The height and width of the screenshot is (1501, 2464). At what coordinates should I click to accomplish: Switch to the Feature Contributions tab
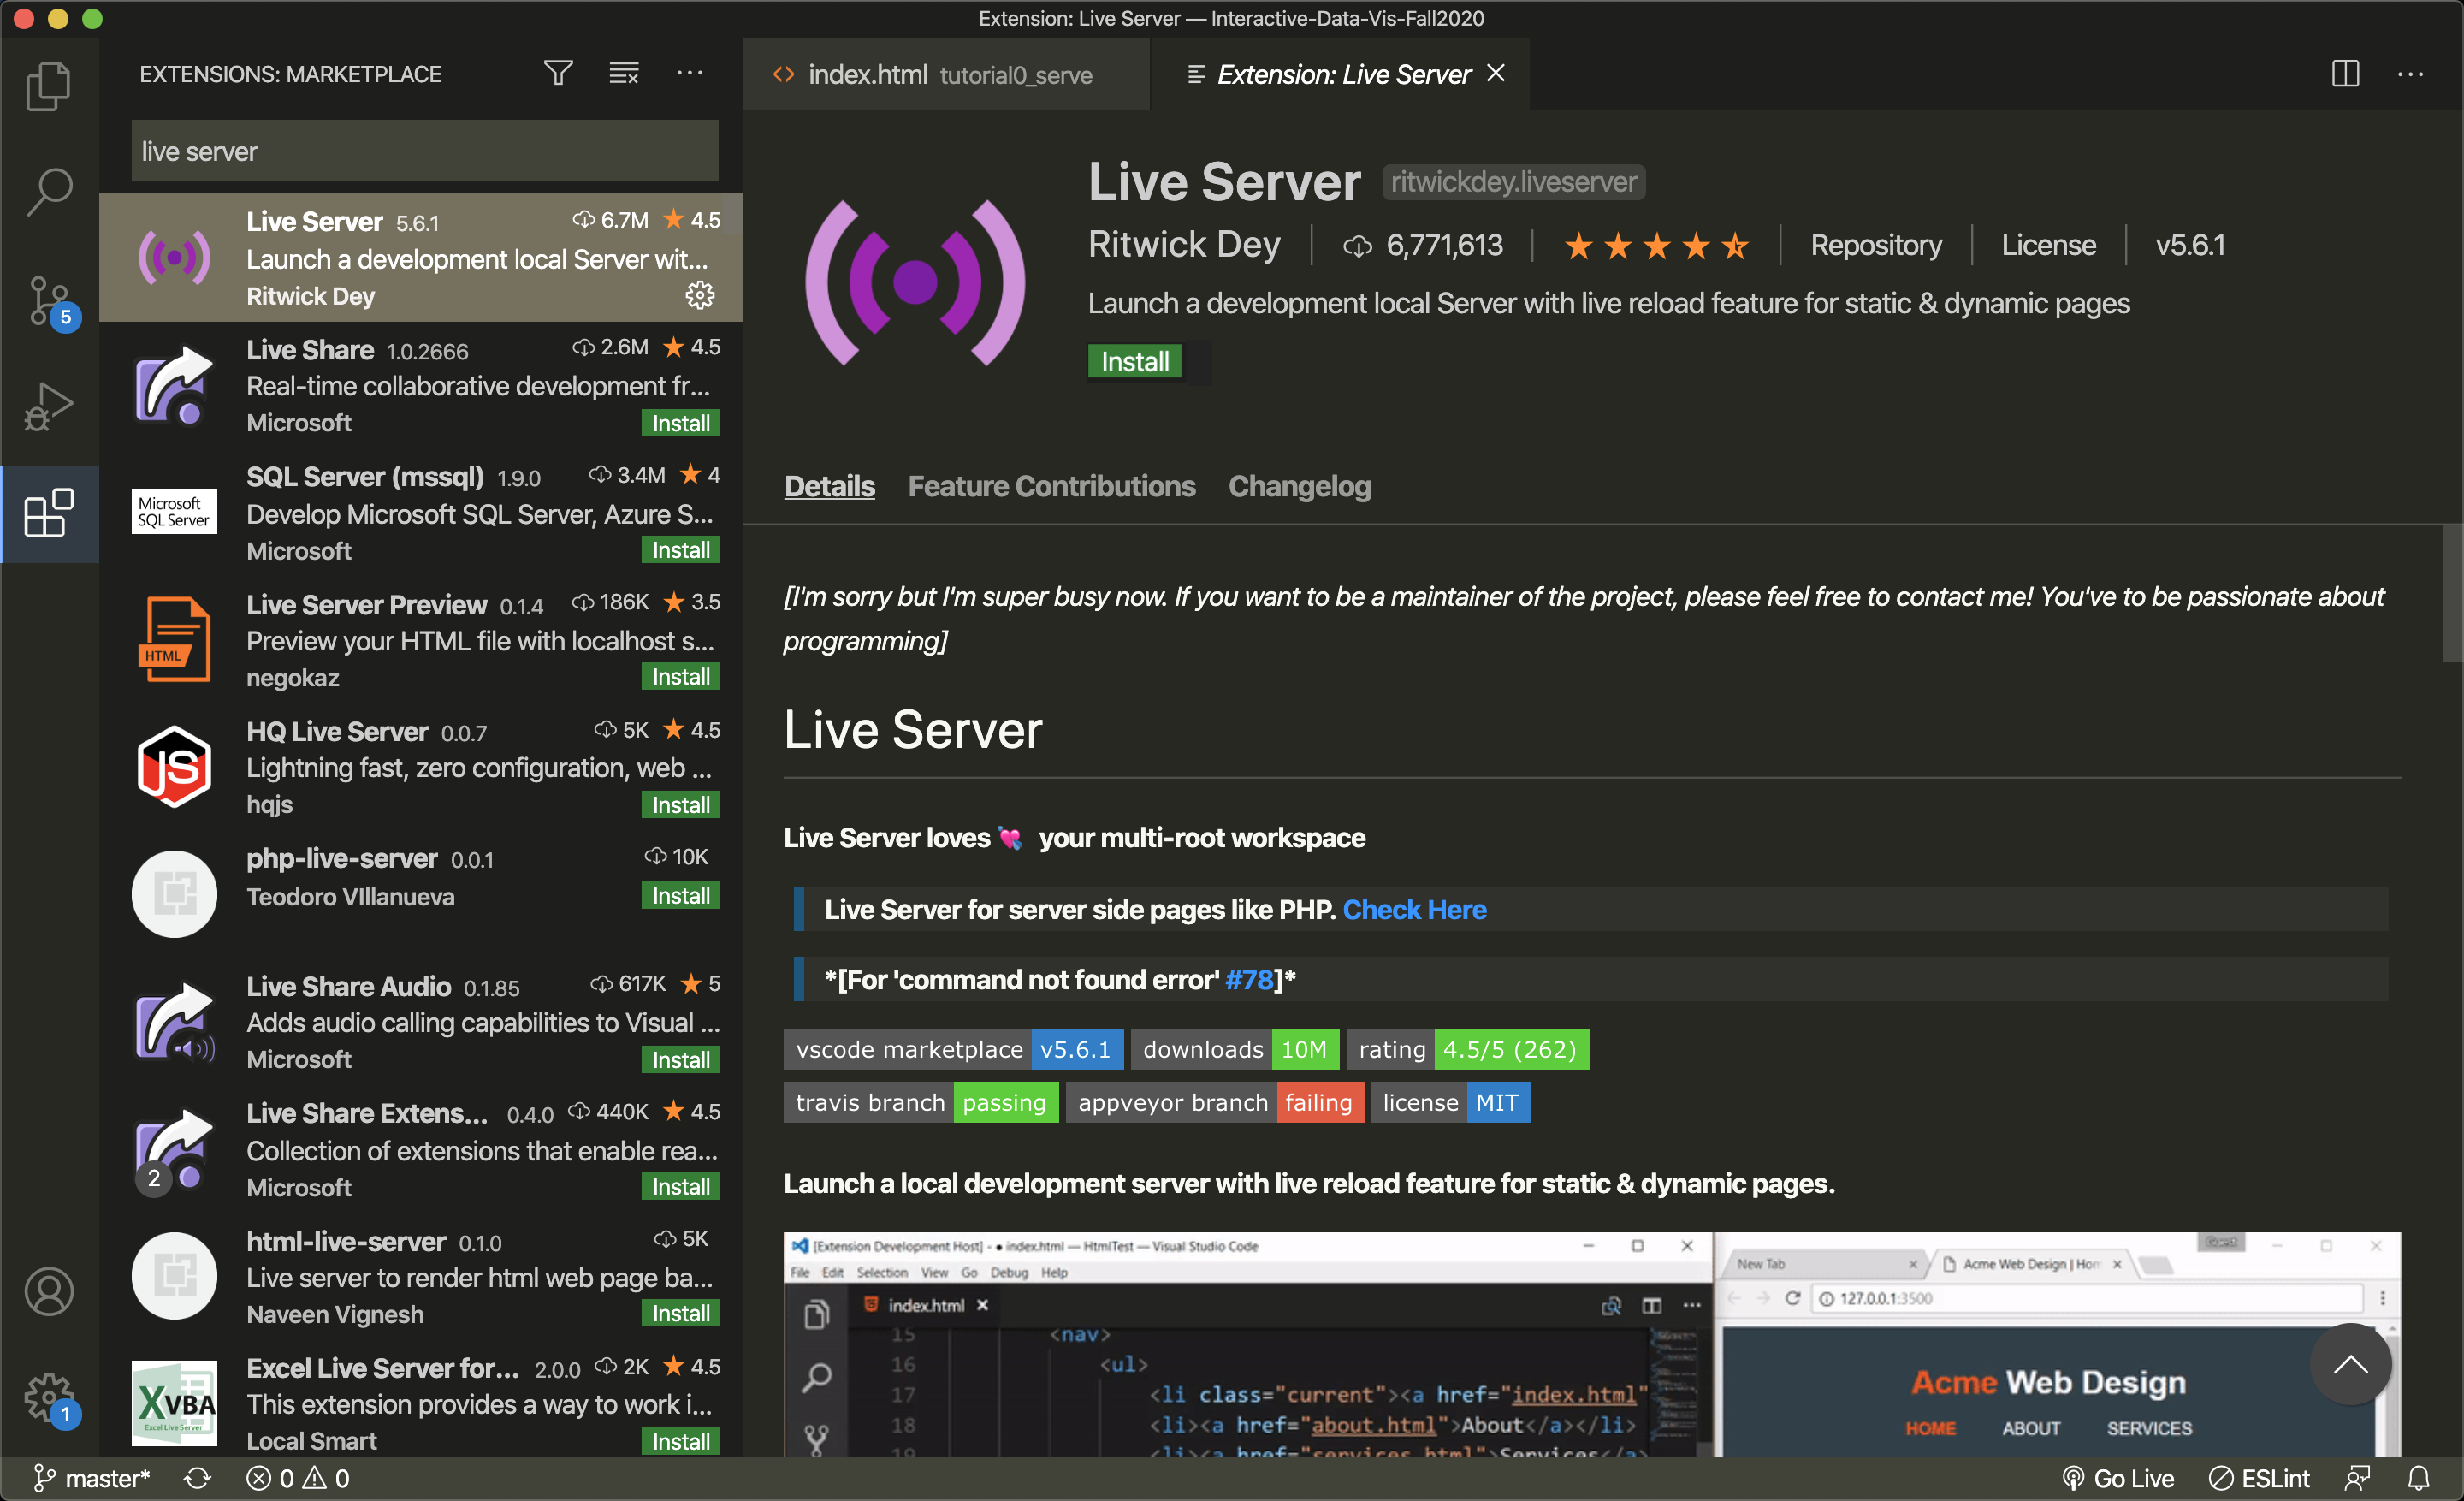1051,486
